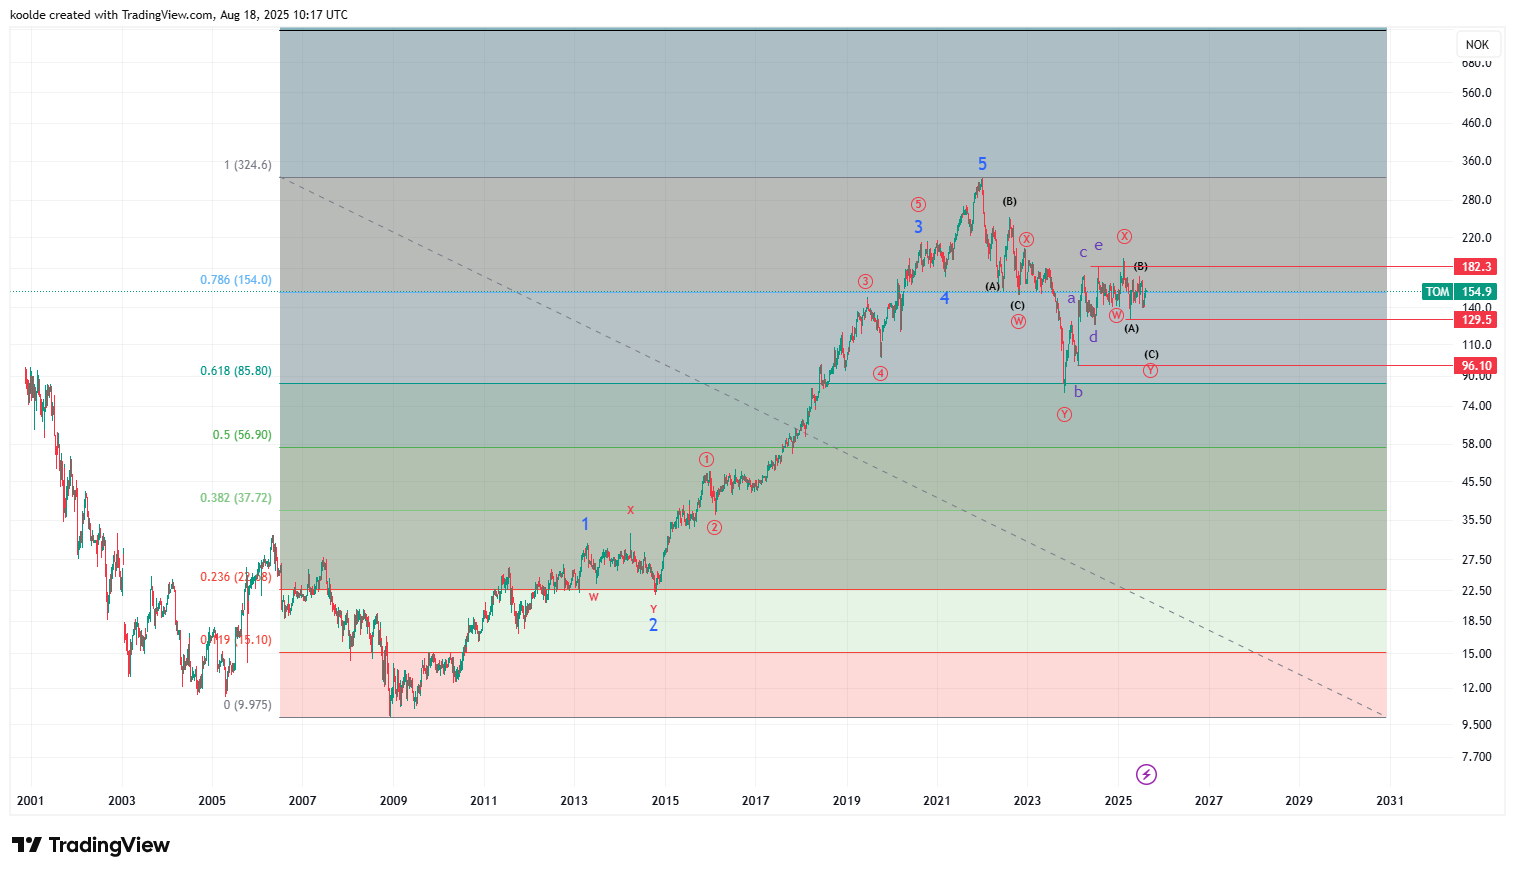The image size is (1515, 875).
Task: Click the TradingView logo
Action: click(x=91, y=845)
